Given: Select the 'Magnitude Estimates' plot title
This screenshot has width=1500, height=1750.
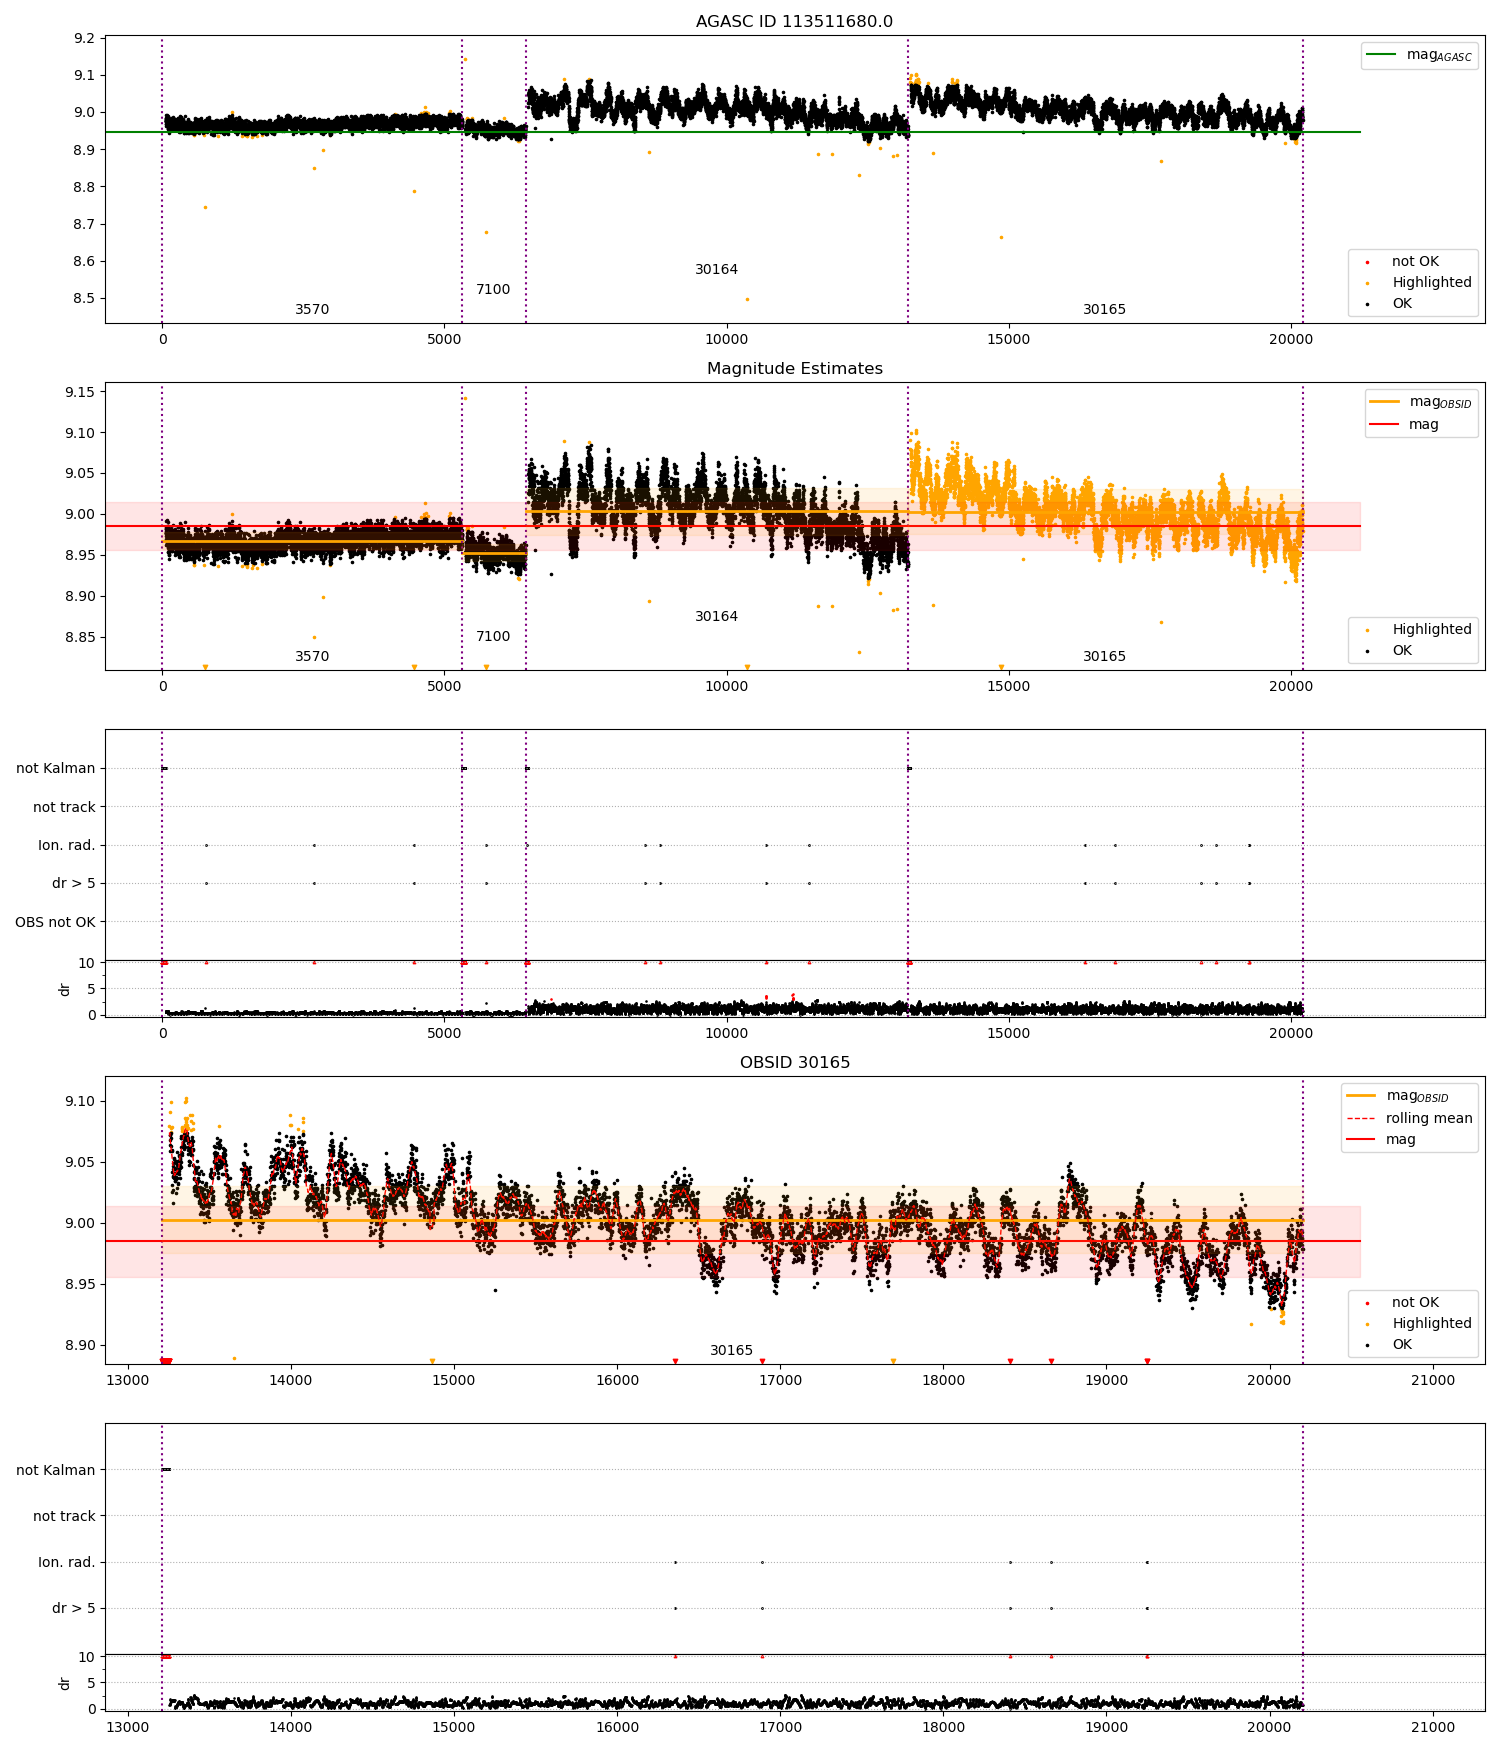Looking at the screenshot, I should click(x=794, y=369).
